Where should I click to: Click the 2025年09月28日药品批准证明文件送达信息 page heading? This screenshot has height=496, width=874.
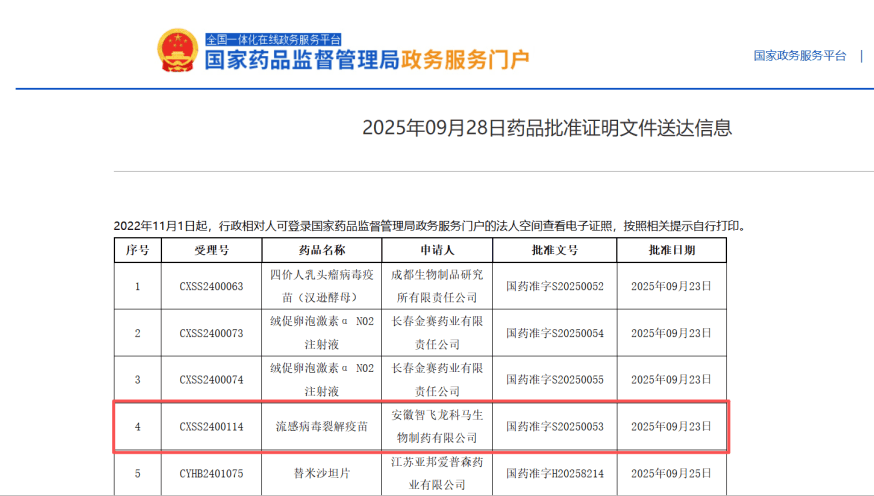coord(546,128)
